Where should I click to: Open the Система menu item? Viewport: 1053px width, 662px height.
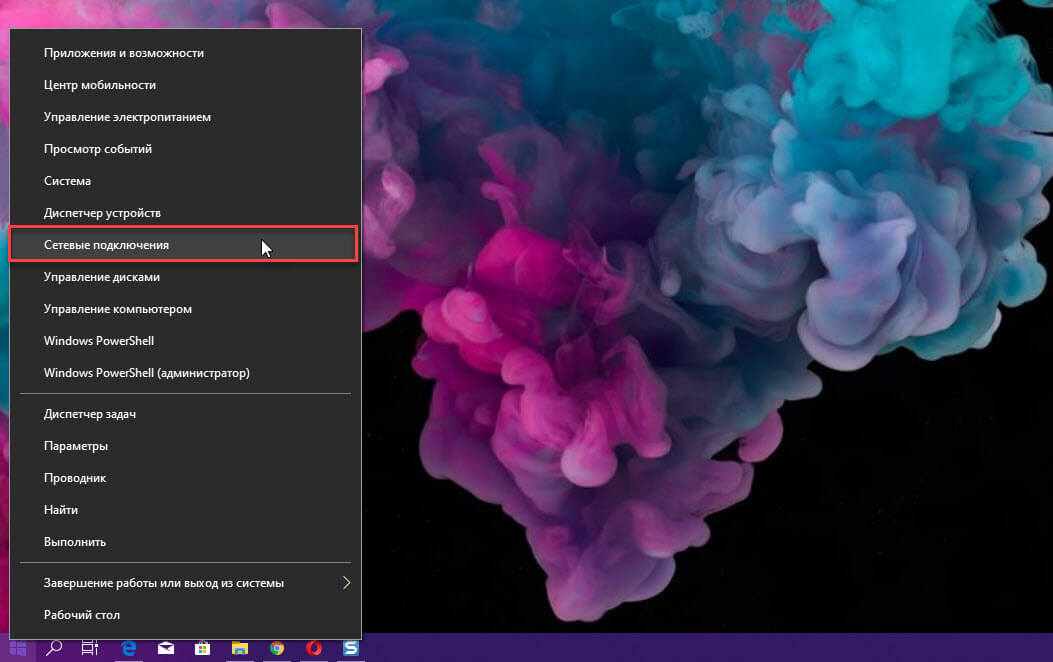click(x=185, y=181)
